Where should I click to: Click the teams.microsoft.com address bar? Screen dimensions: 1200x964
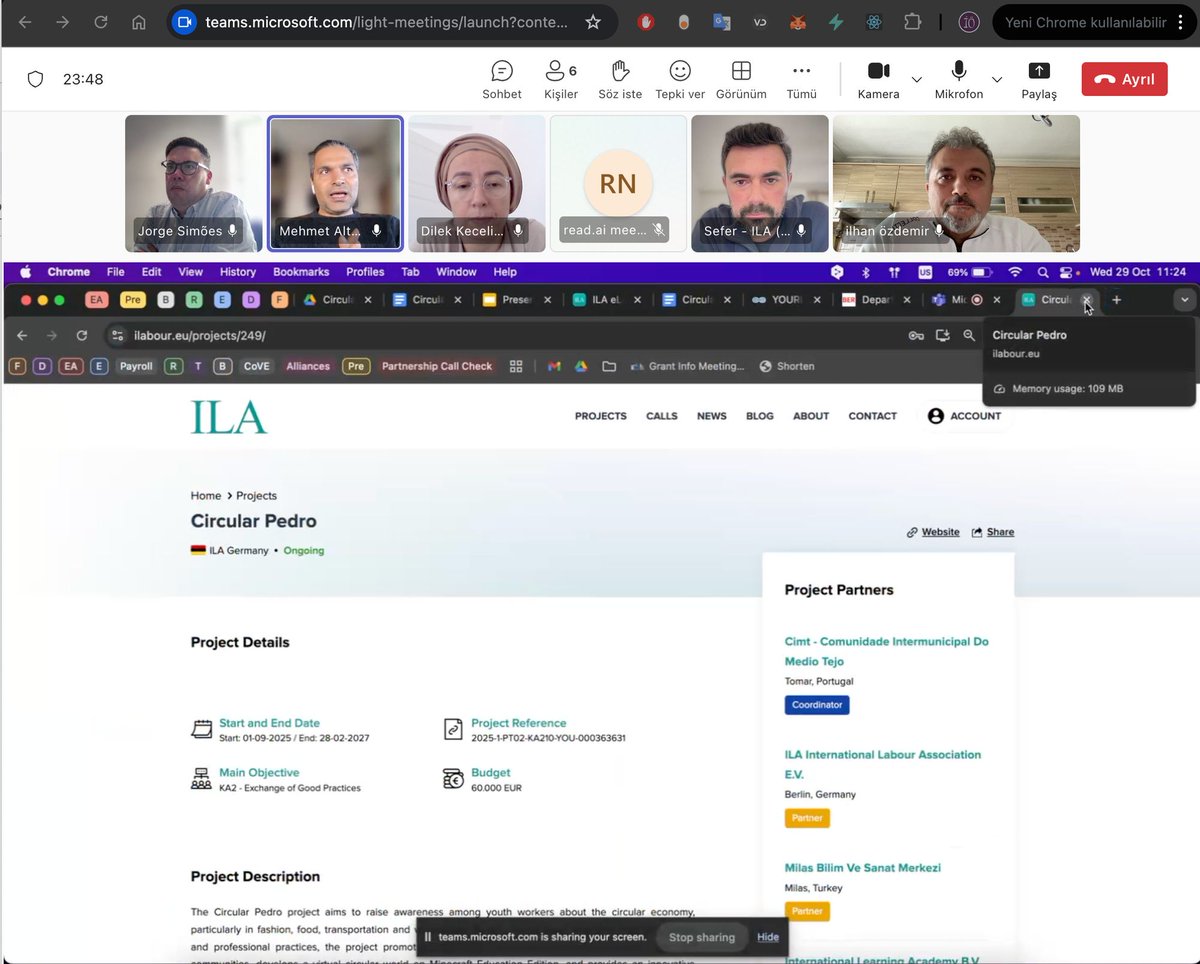click(x=387, y=22)
